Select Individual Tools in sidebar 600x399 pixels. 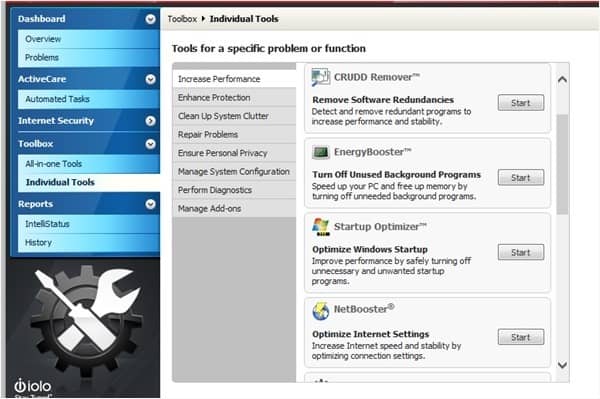coord(88,182)
